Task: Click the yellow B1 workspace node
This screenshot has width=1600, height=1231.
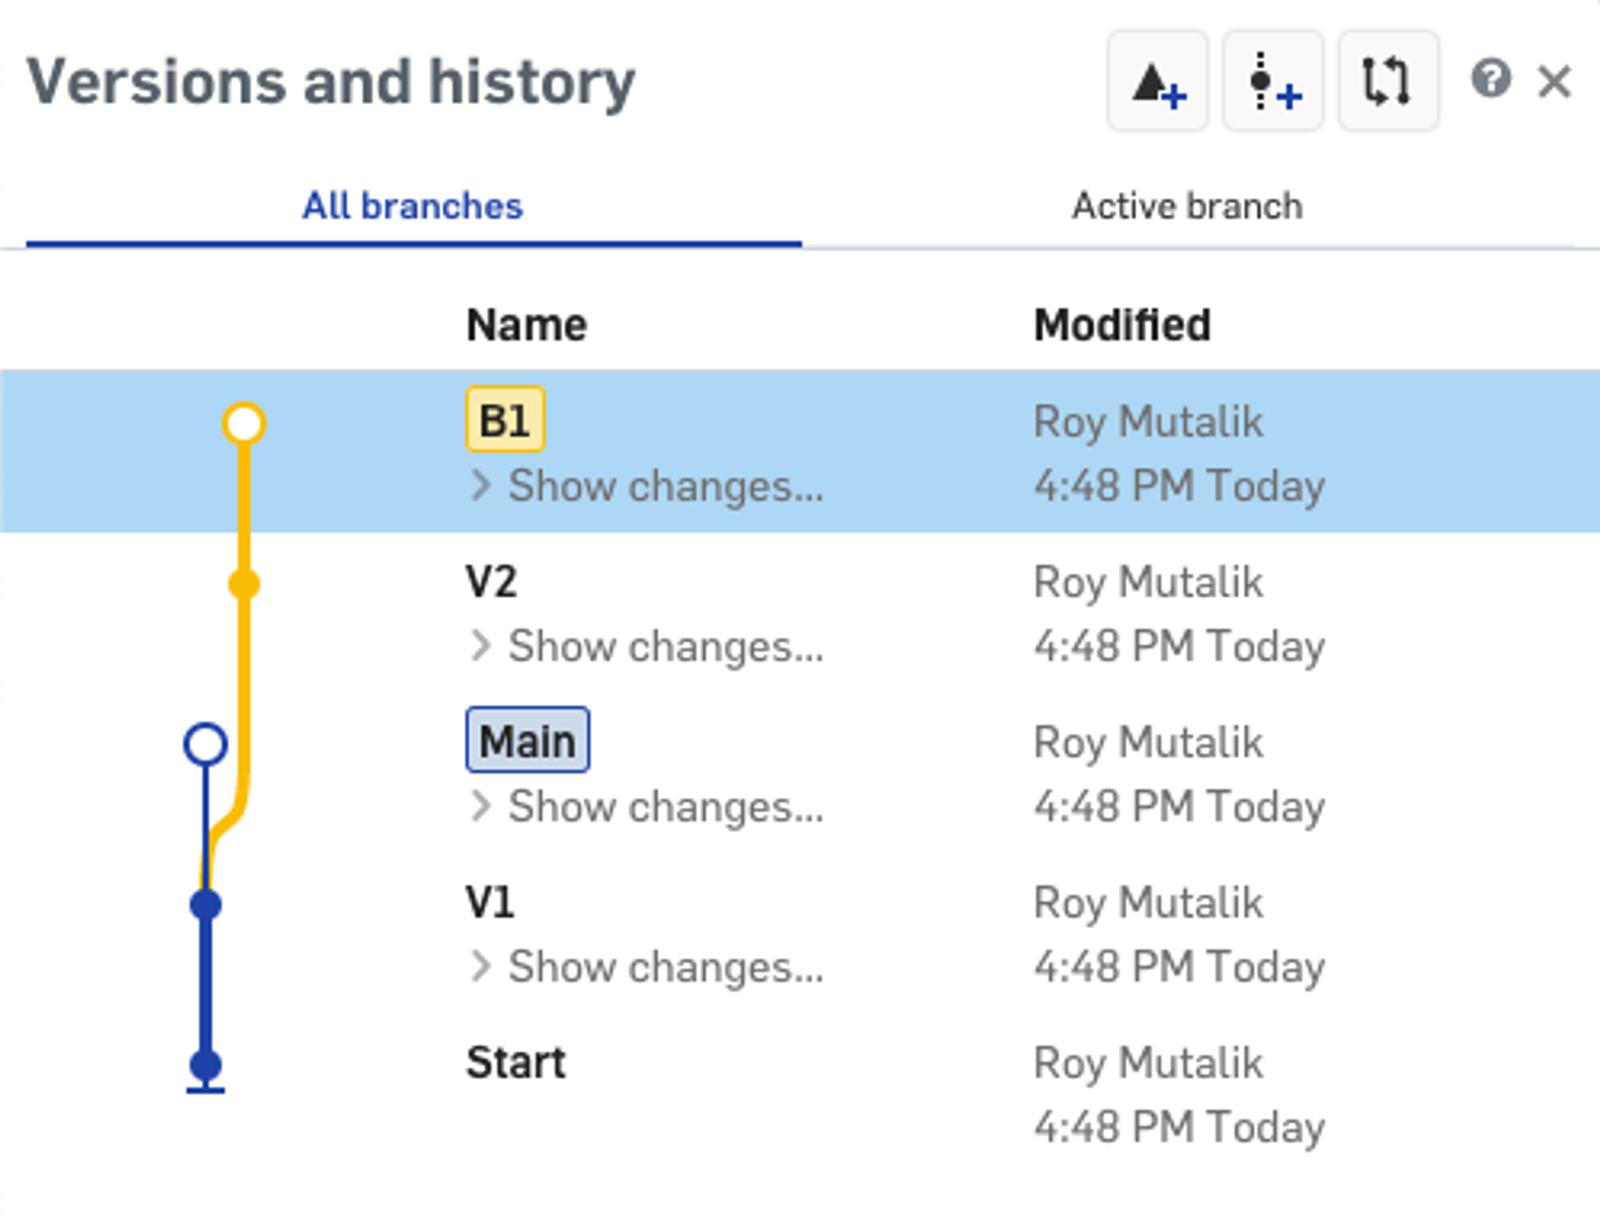Action: 244,423
